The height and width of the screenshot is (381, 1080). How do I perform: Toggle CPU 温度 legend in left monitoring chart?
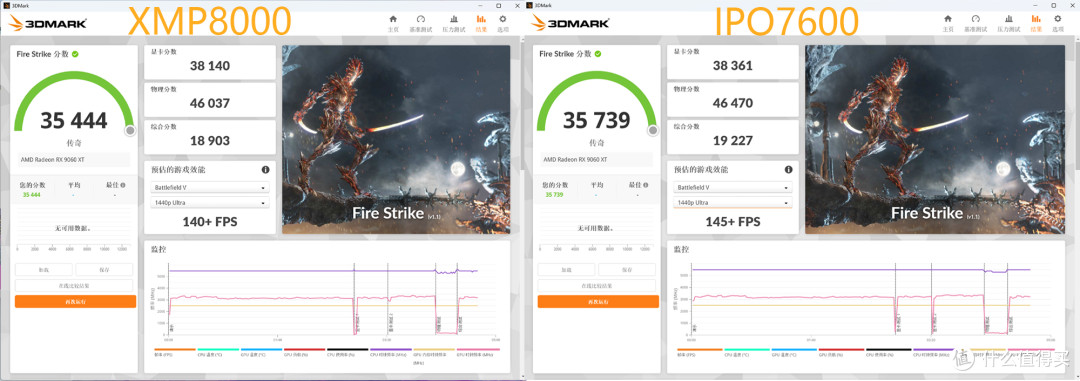click(218, 352)
